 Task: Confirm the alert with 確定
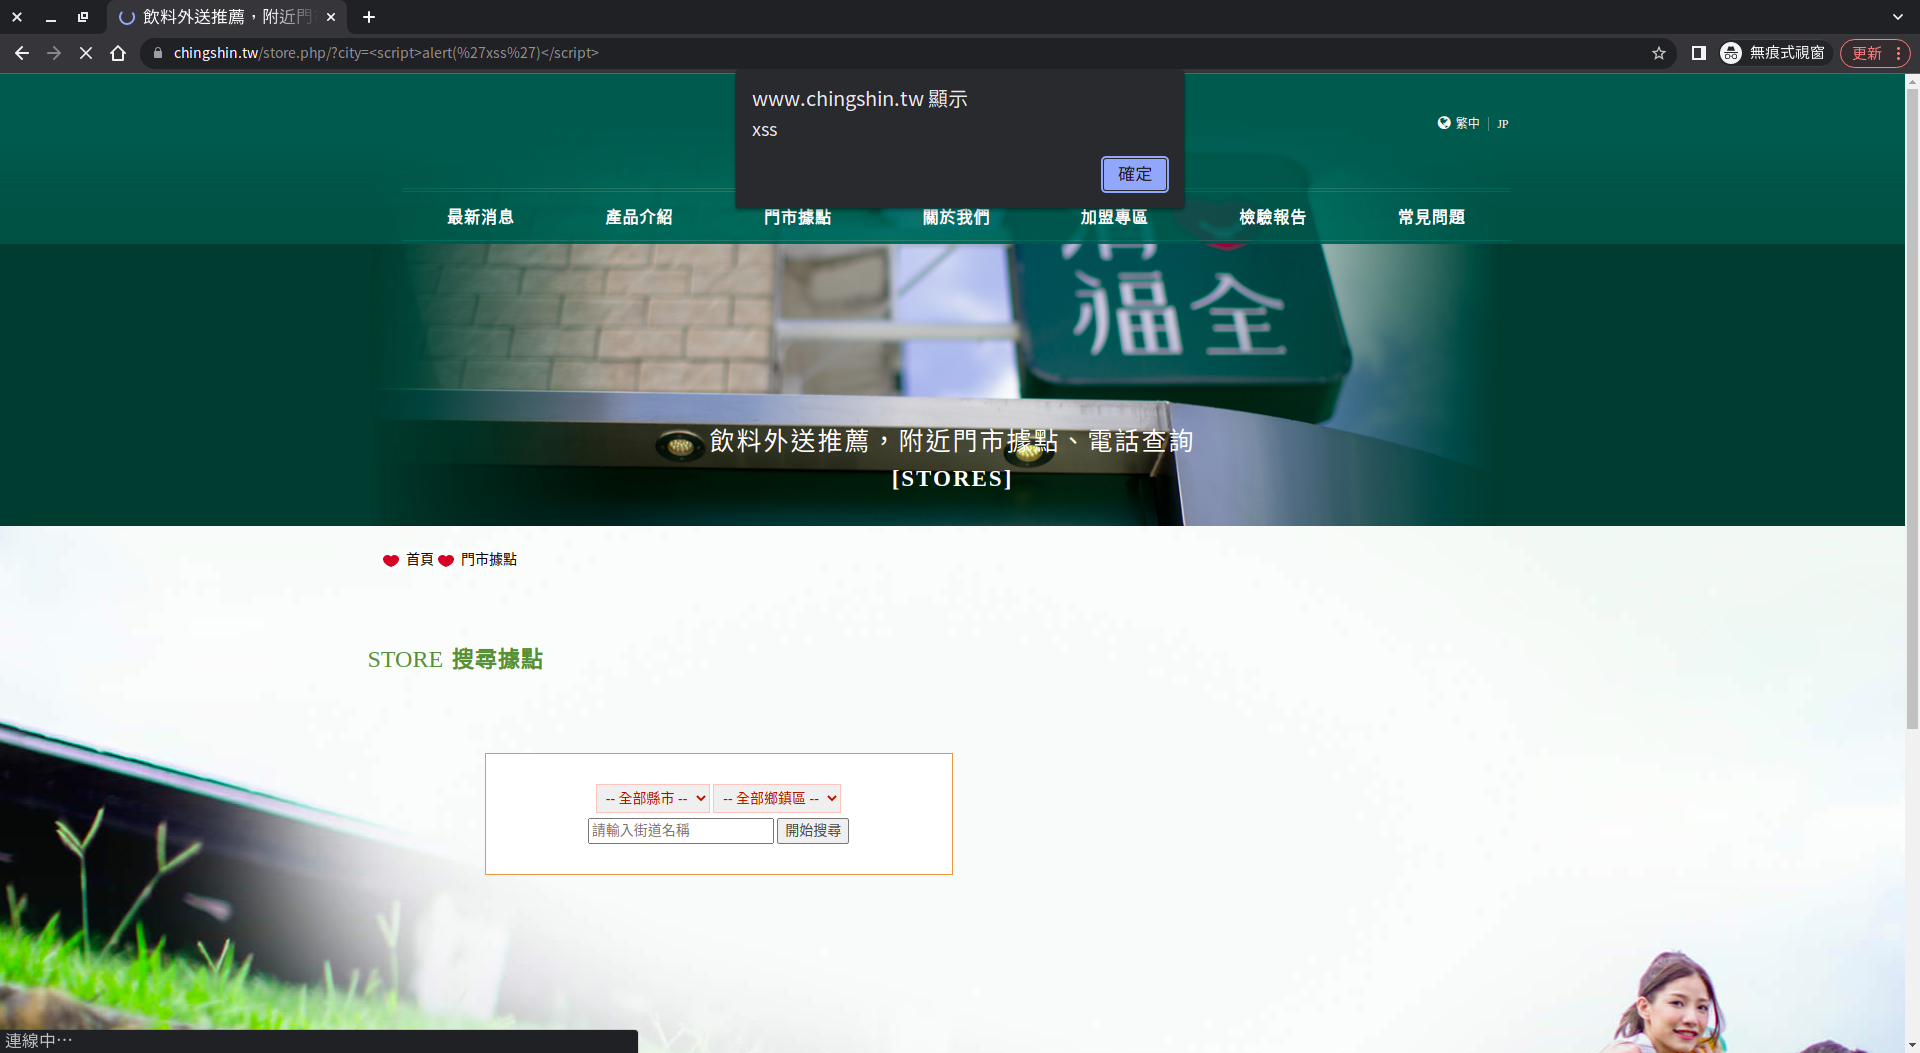[1134, 174]
